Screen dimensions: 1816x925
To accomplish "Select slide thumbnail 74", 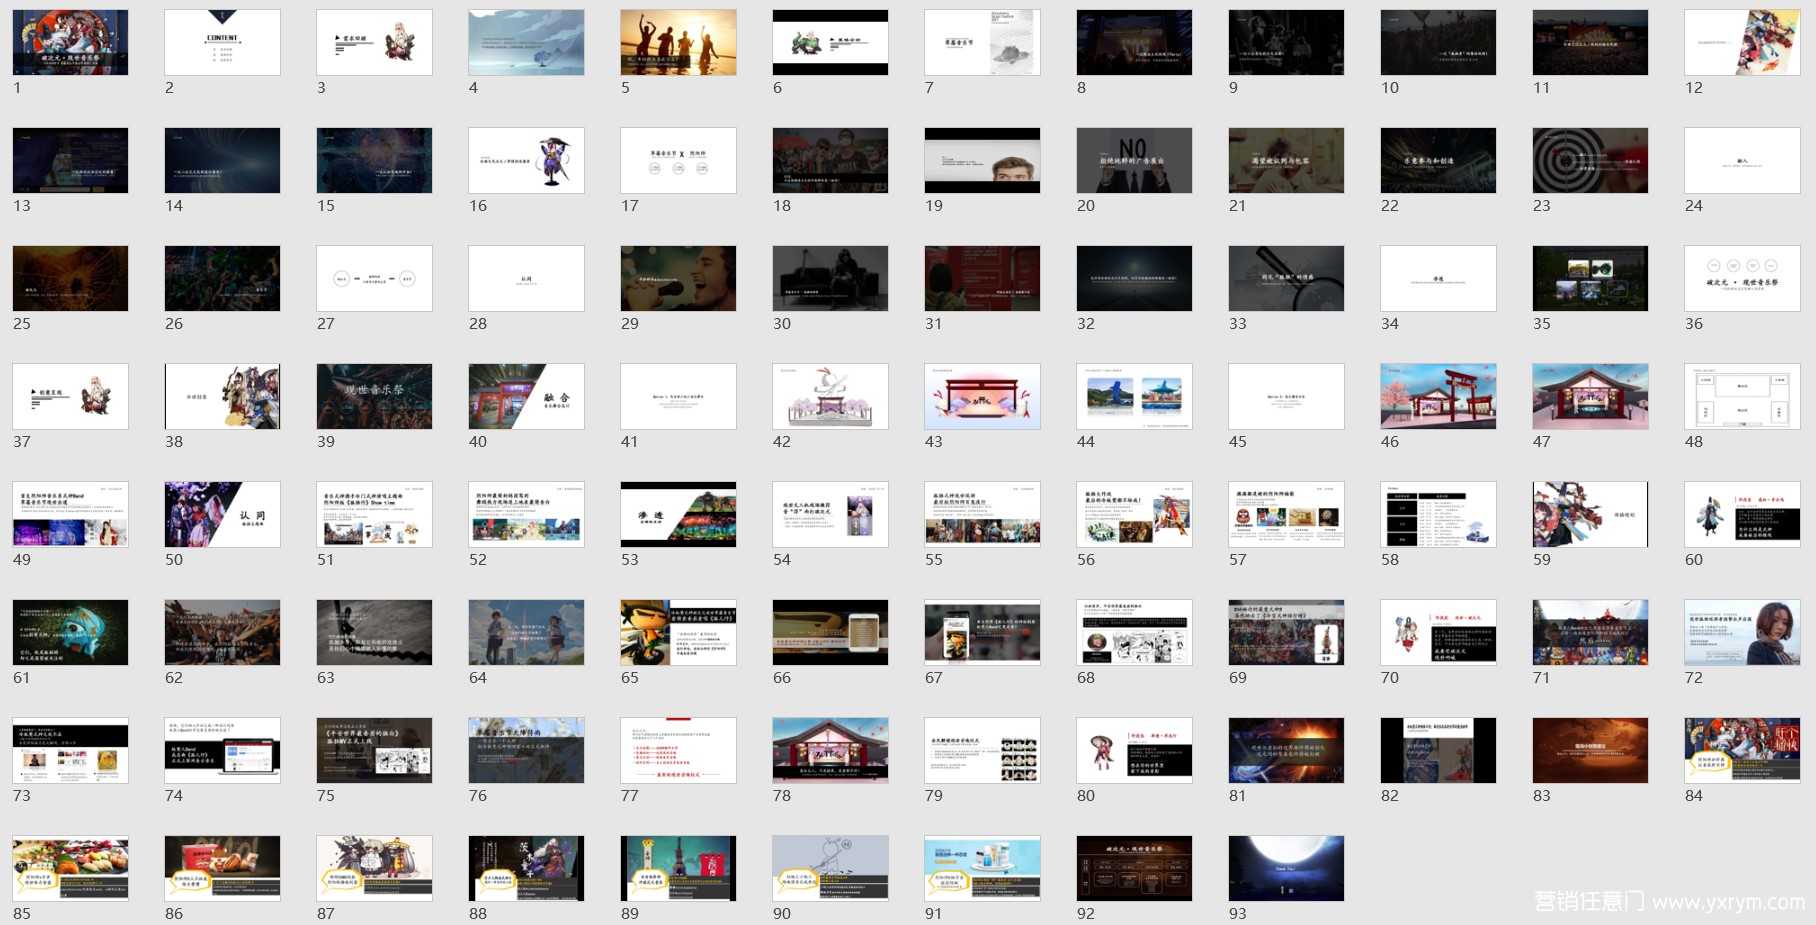I will [222, 750].
